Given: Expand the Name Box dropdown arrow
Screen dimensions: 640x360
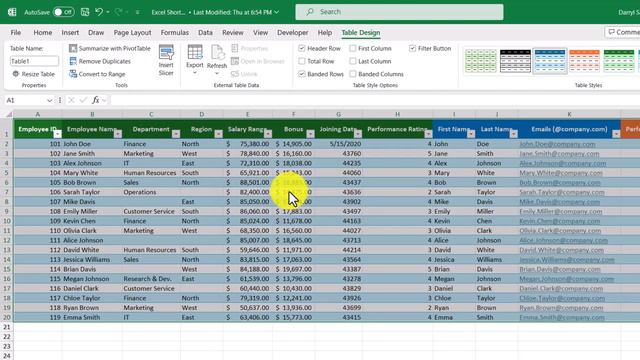Looking at the screenshot, I should (49, 100).
